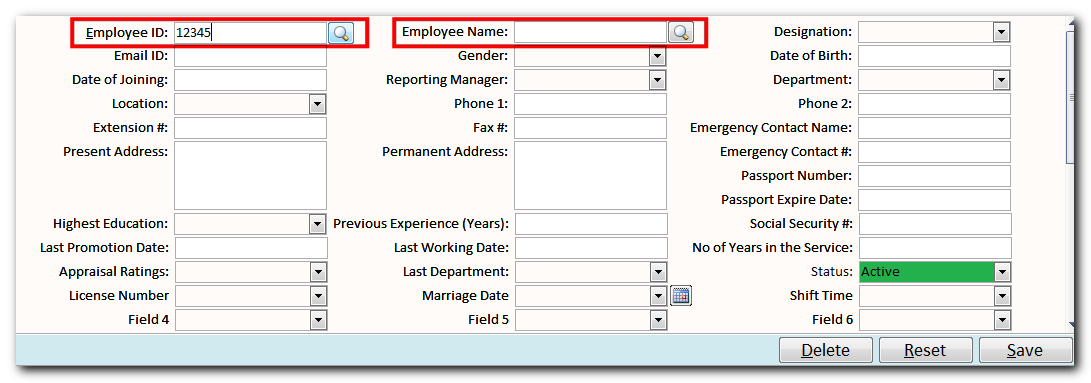The width and height of the screenshot is (1091, 383).
Task: Open the Department dropdown
Action: [1001, 80]
